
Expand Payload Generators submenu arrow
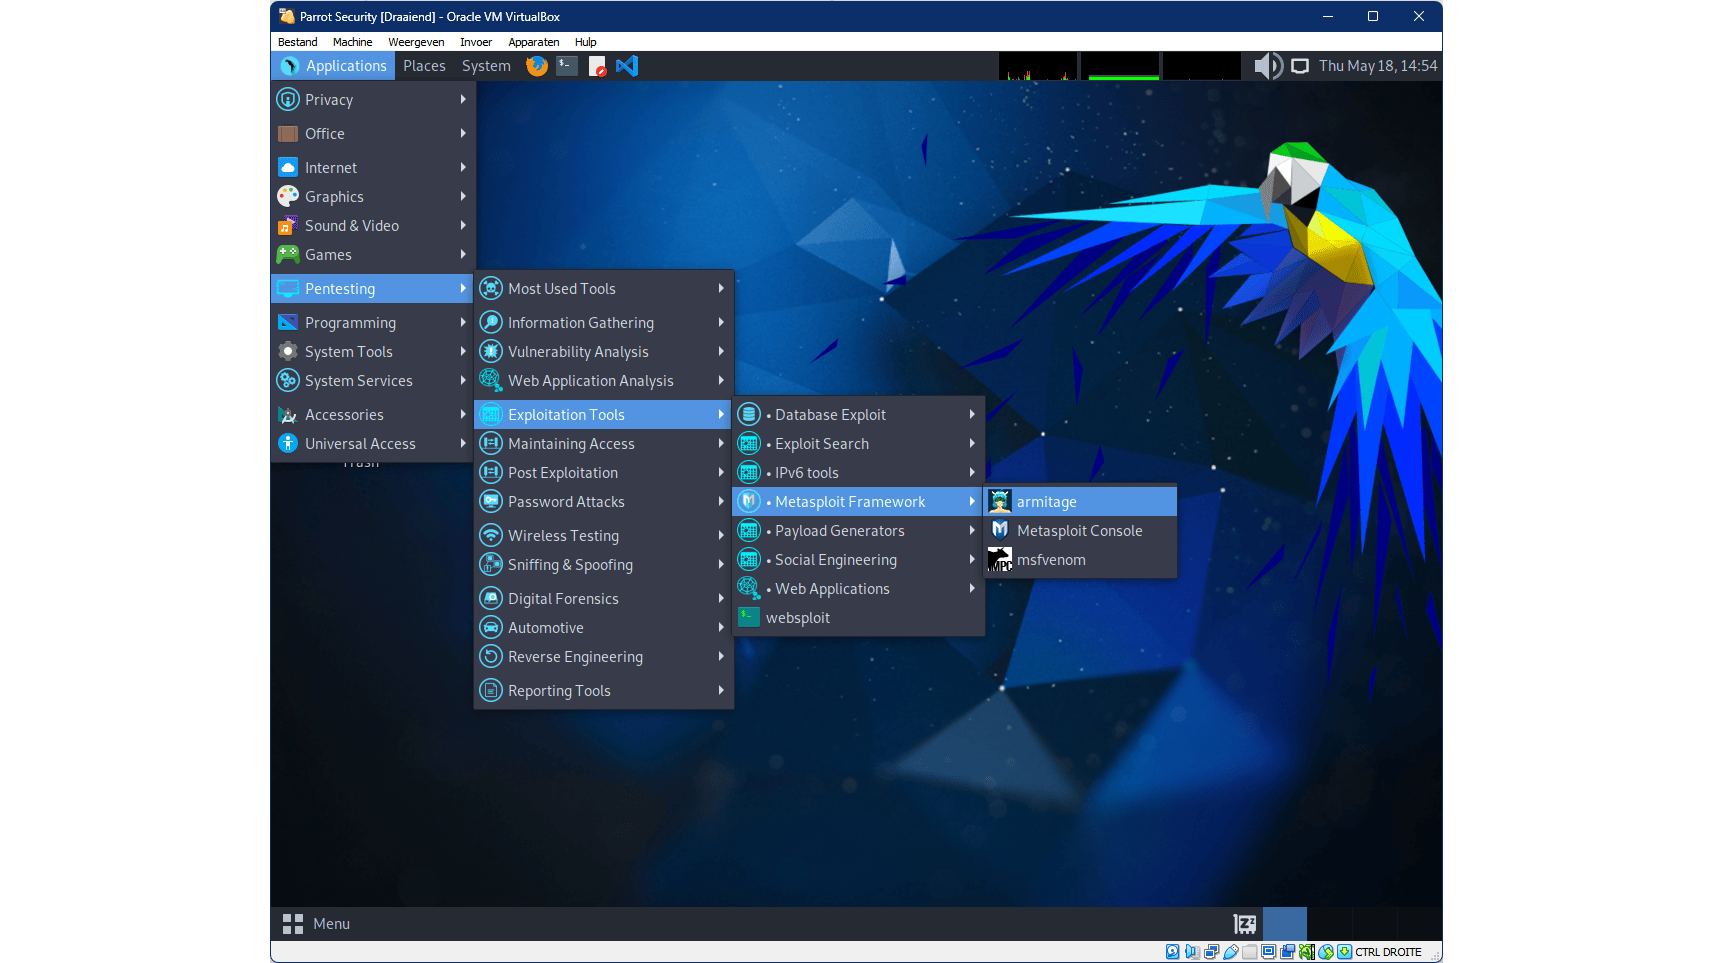(x=972, y=531)
